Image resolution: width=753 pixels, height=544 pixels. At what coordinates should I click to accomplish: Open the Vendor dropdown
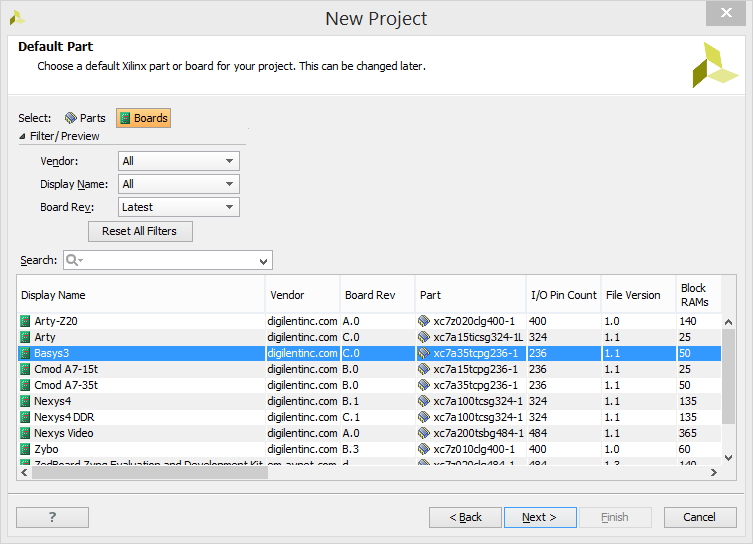pos(179,161)
